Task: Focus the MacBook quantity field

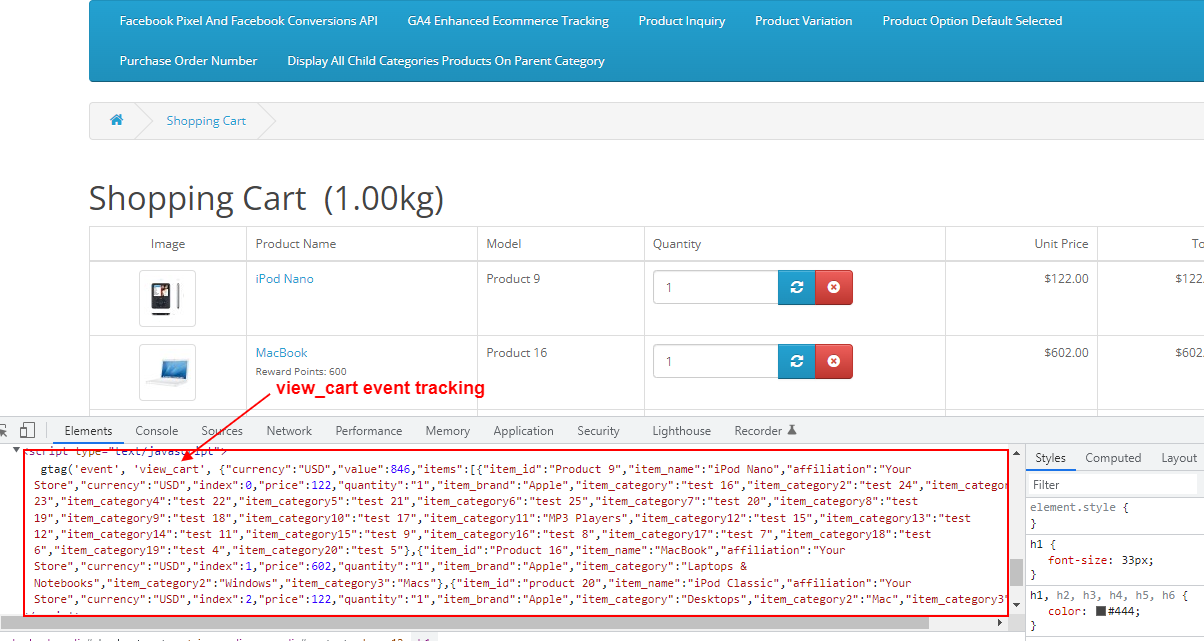Action: point(715,361)
